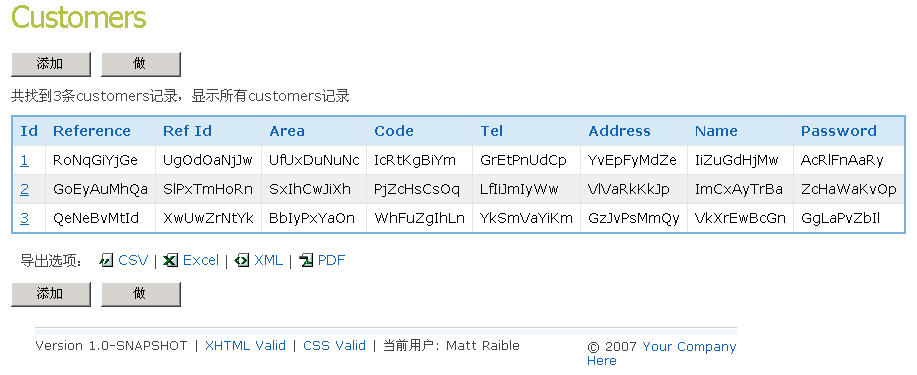Open customer record with Id 3
Viewport: 917px width, 375px height.
click(24, 219)
